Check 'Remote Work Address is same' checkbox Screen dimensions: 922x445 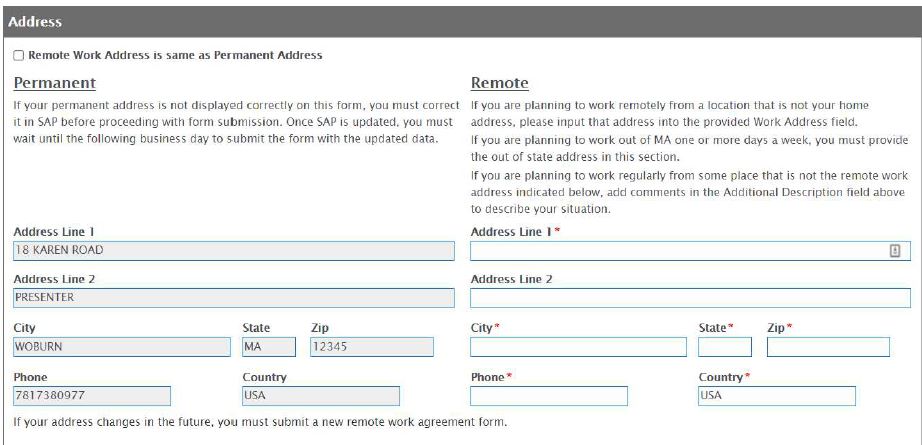coord(20,56)
